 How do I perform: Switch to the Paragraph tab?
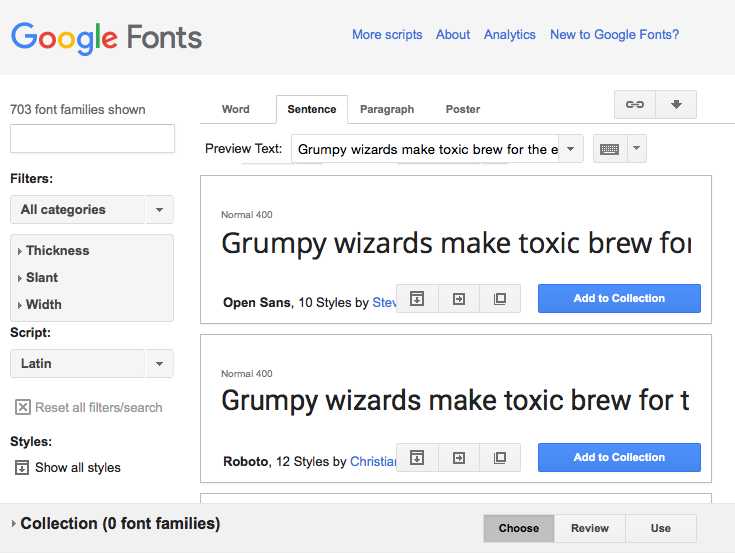(387, 109)
